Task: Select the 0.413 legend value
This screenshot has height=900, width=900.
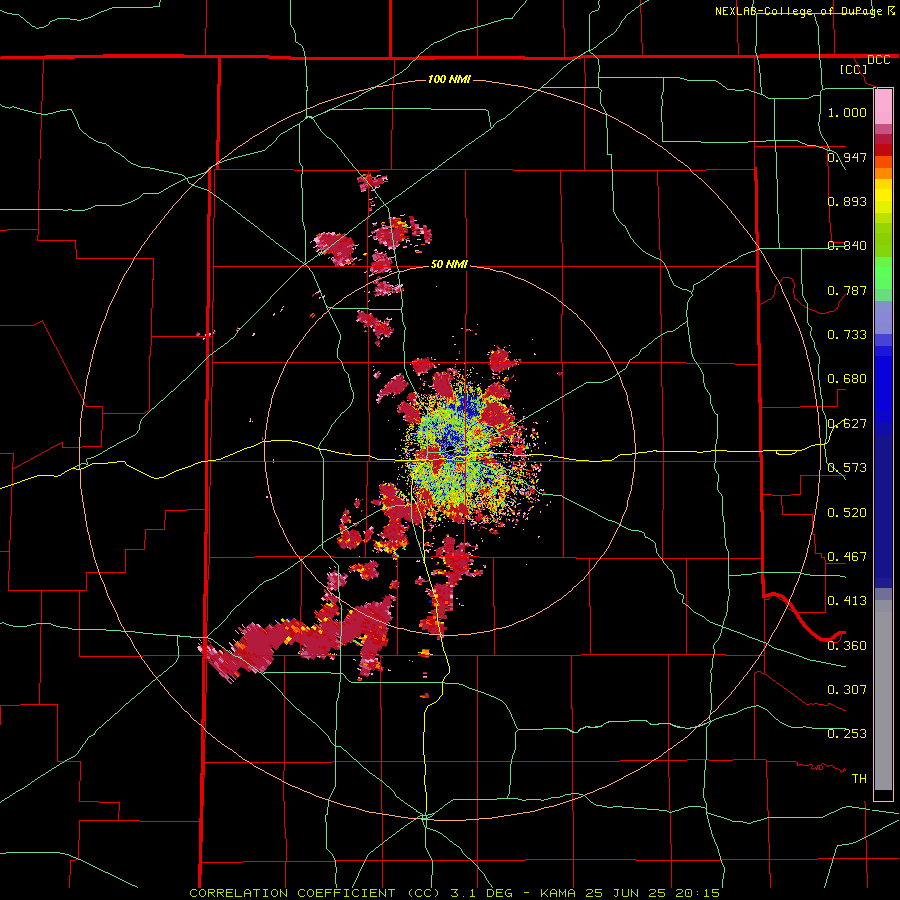Action: [847, 600]
